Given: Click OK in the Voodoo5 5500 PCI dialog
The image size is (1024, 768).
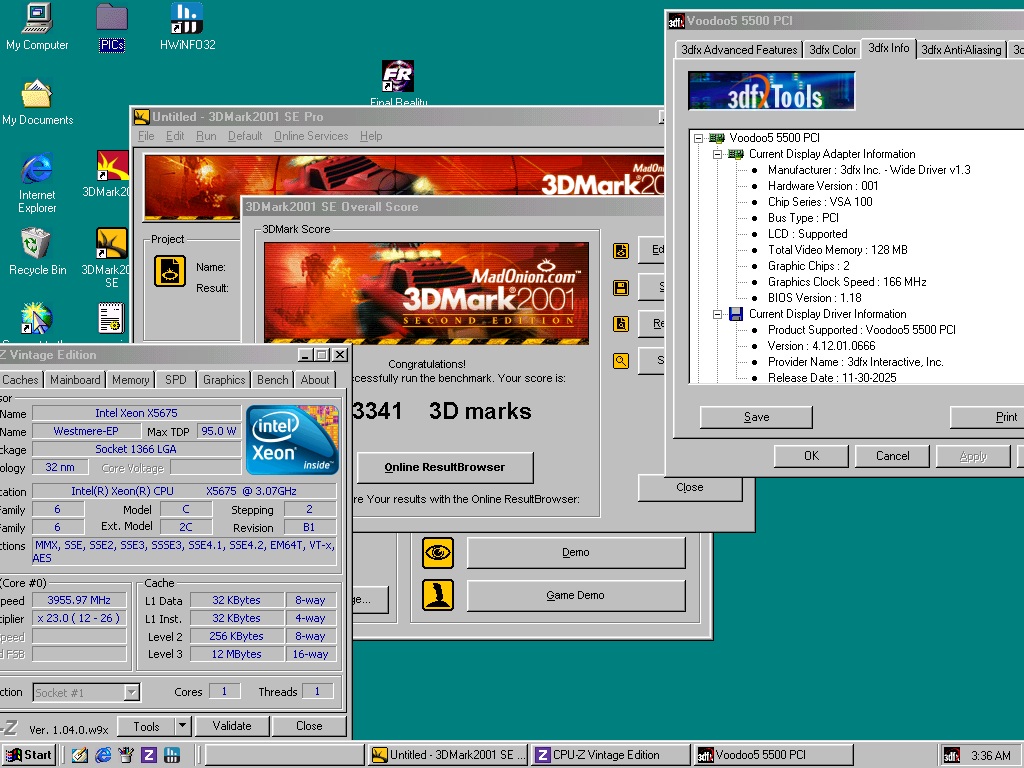Looking at the screenshot, I should pos(811,456).
